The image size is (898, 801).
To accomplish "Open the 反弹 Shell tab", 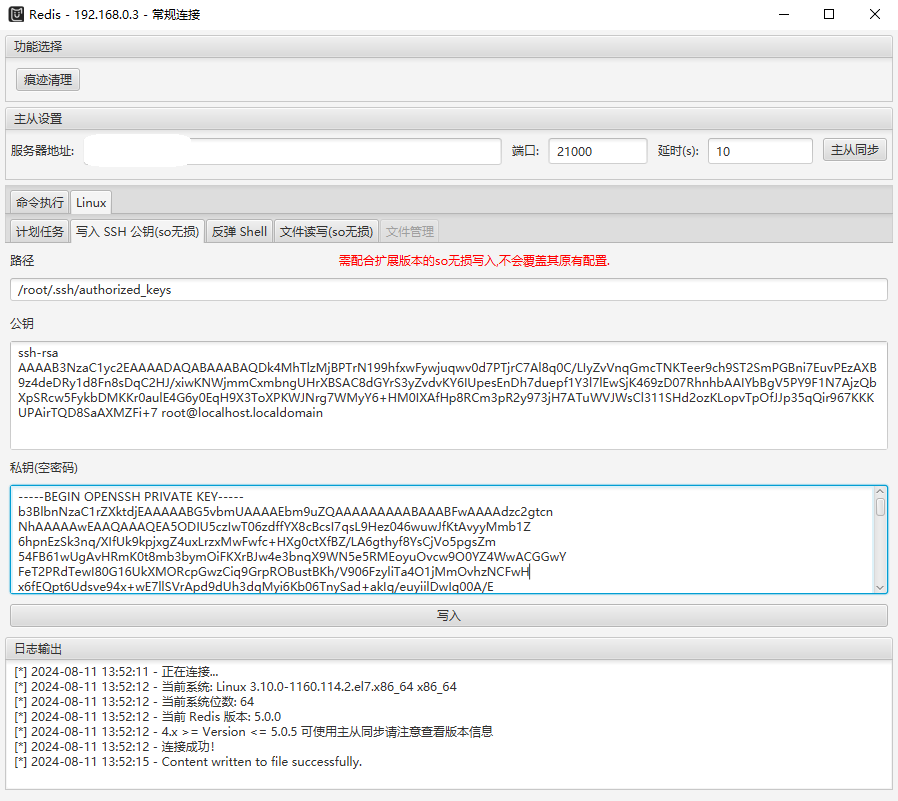I will (239, 231).
